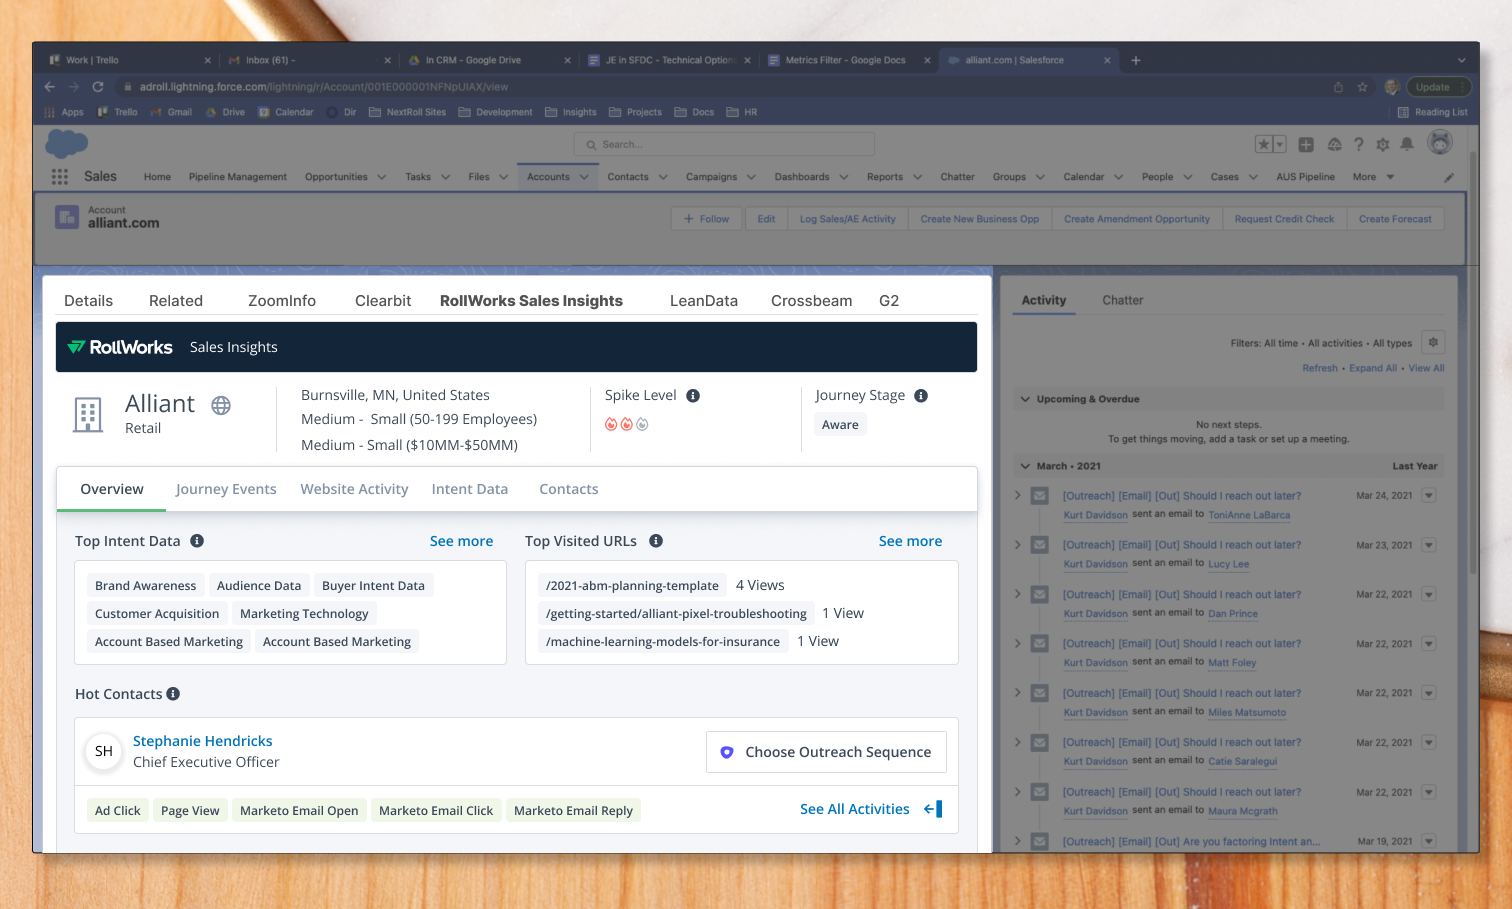This screenshot has width=1512, height=909.
Task: Click Create New Business Opp button
Action: tap(980, 219)
